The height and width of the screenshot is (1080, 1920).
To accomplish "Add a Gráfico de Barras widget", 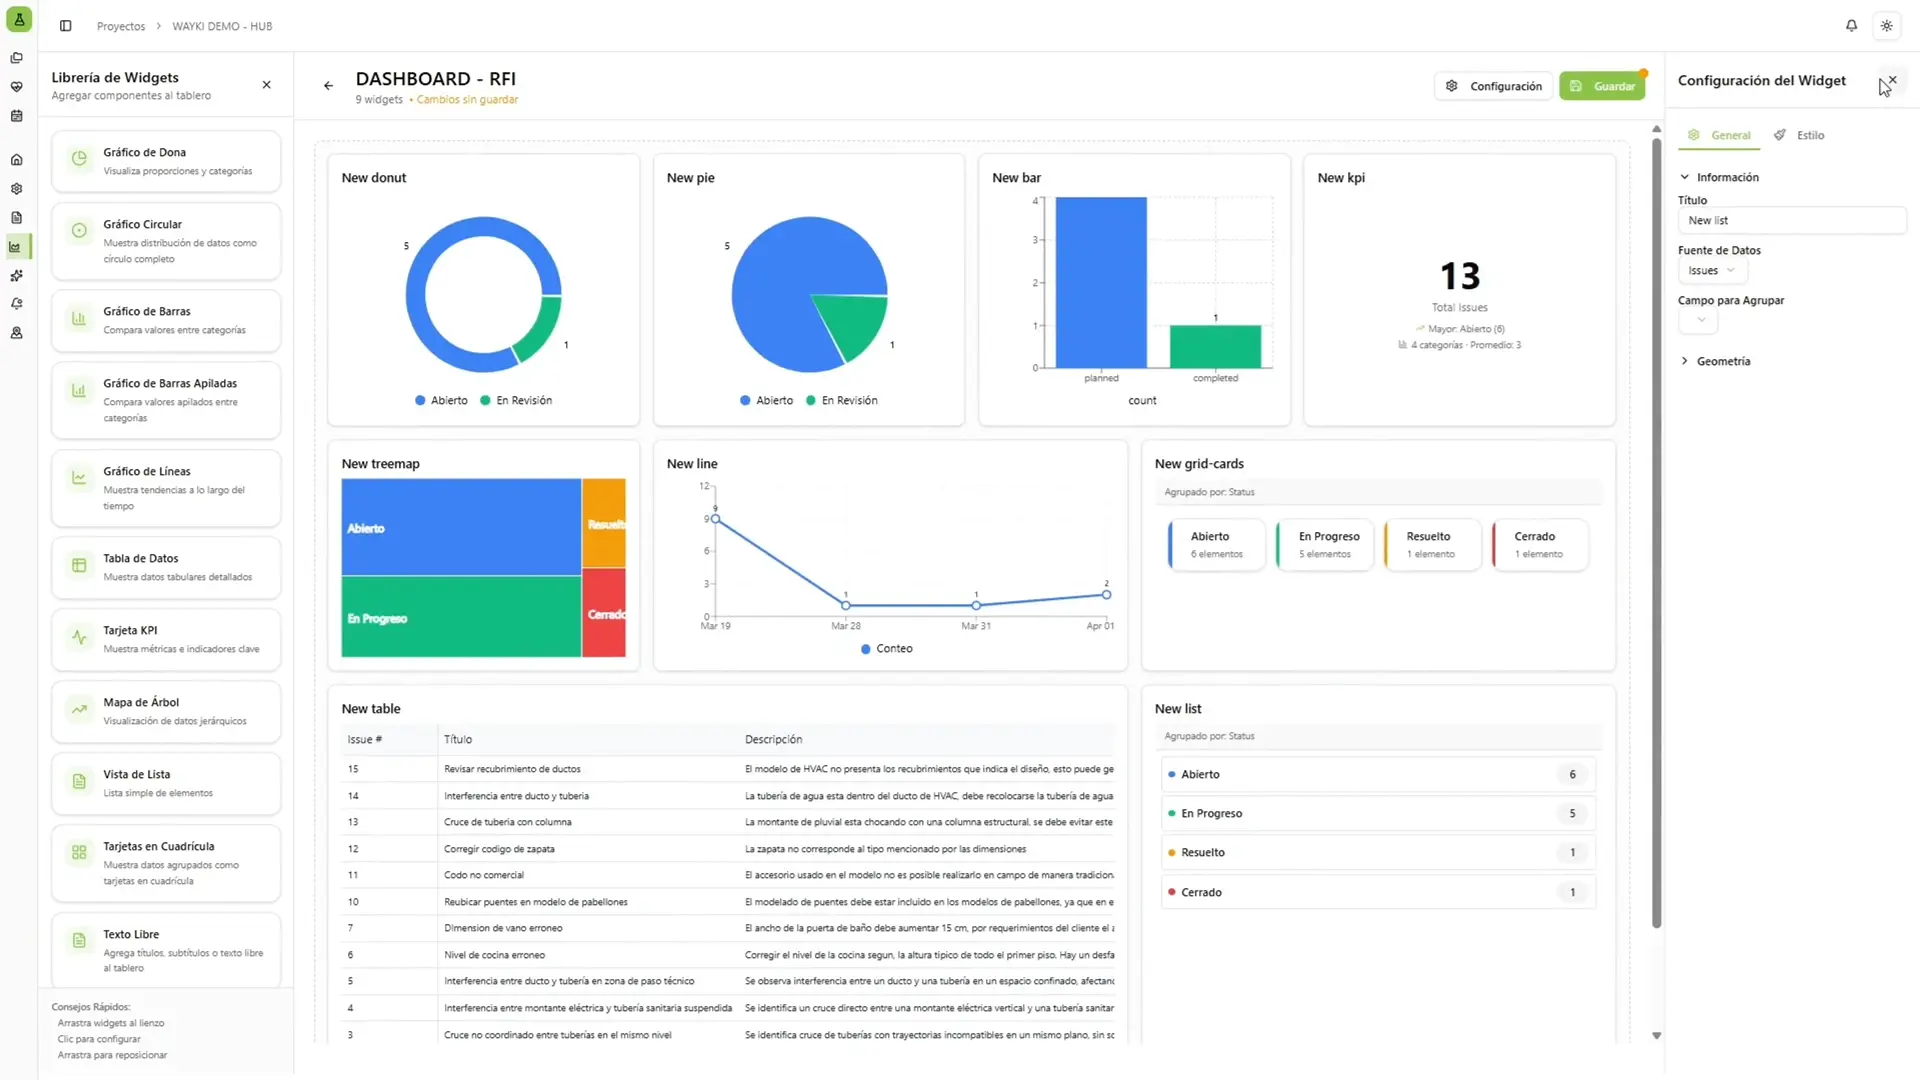I will pyautogui.click(x=166, y=320).
